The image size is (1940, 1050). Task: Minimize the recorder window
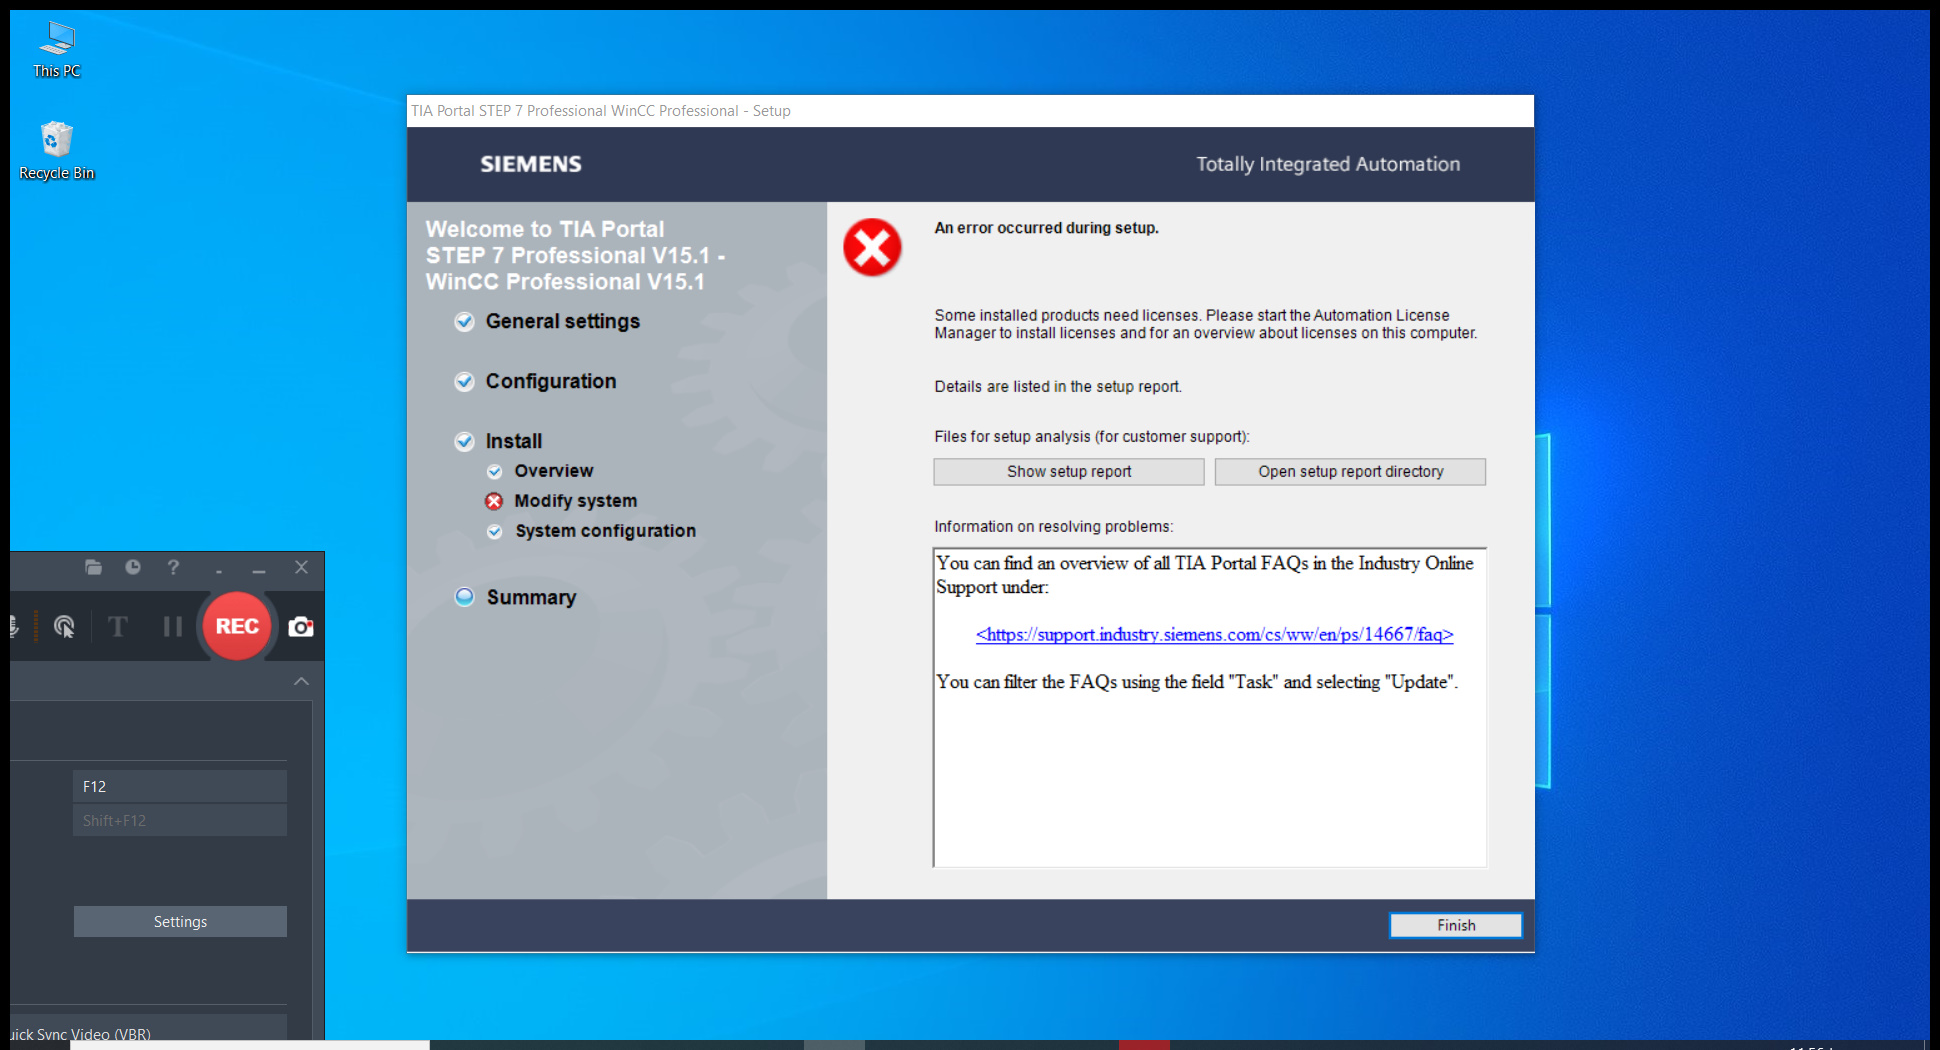click(x=259, y=570)
